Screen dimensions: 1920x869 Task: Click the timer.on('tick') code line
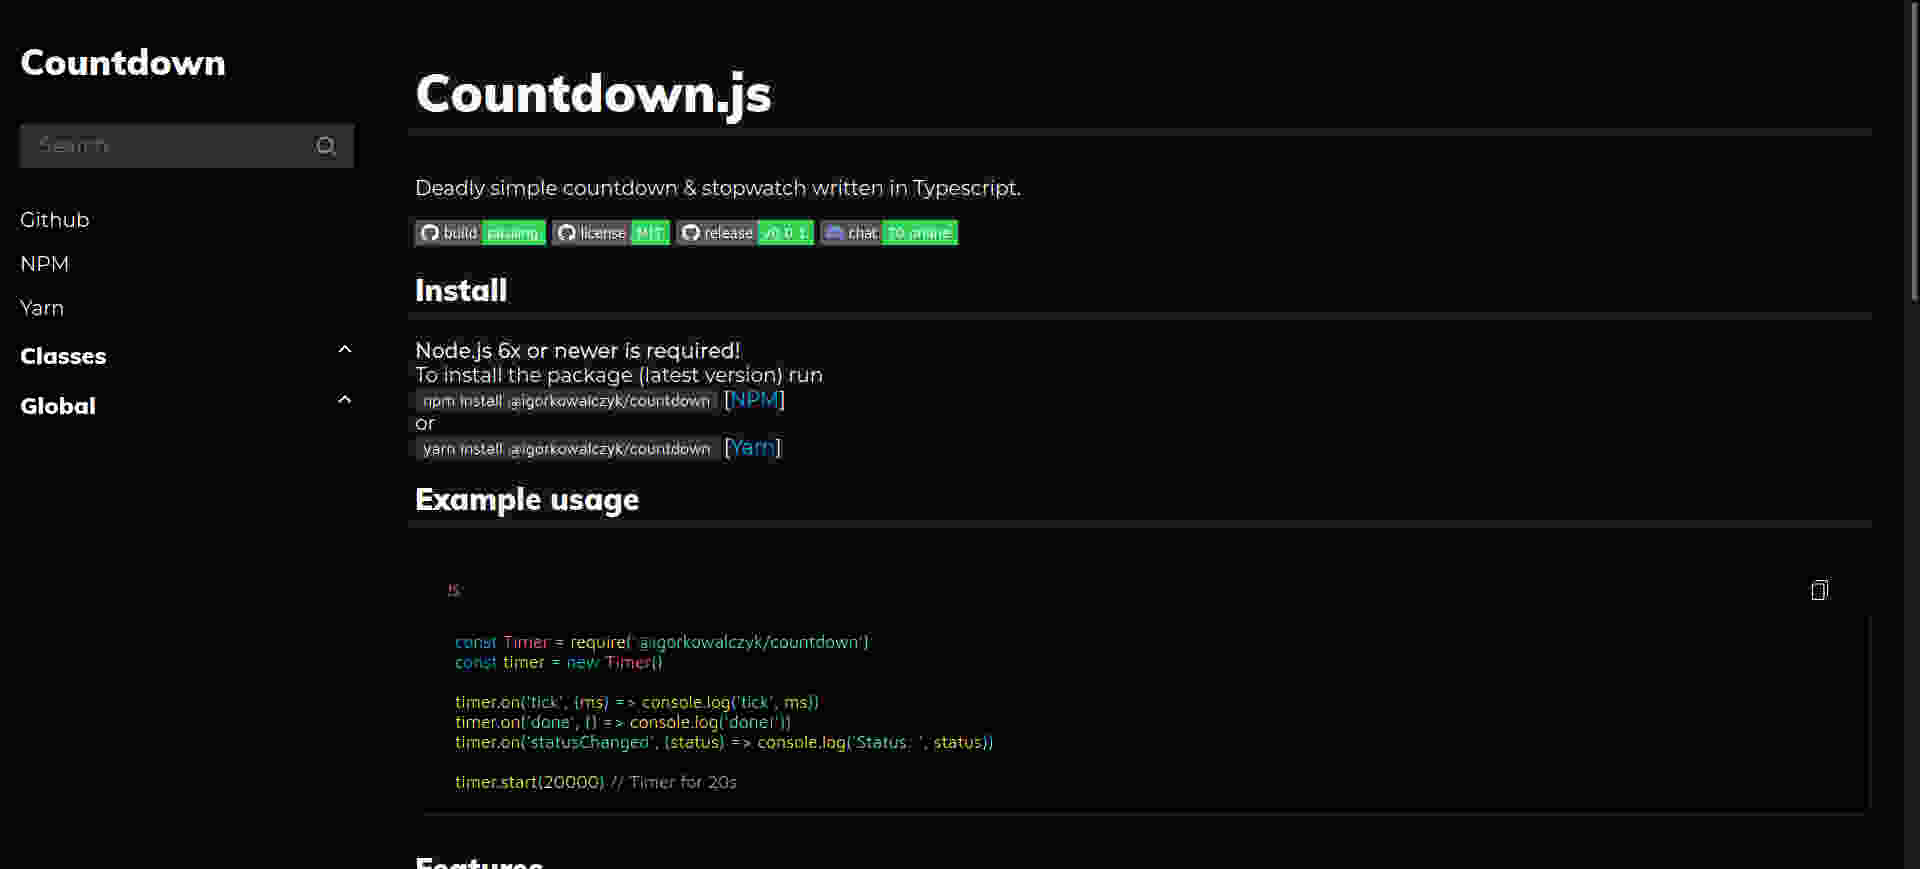[x=637, y=702]
